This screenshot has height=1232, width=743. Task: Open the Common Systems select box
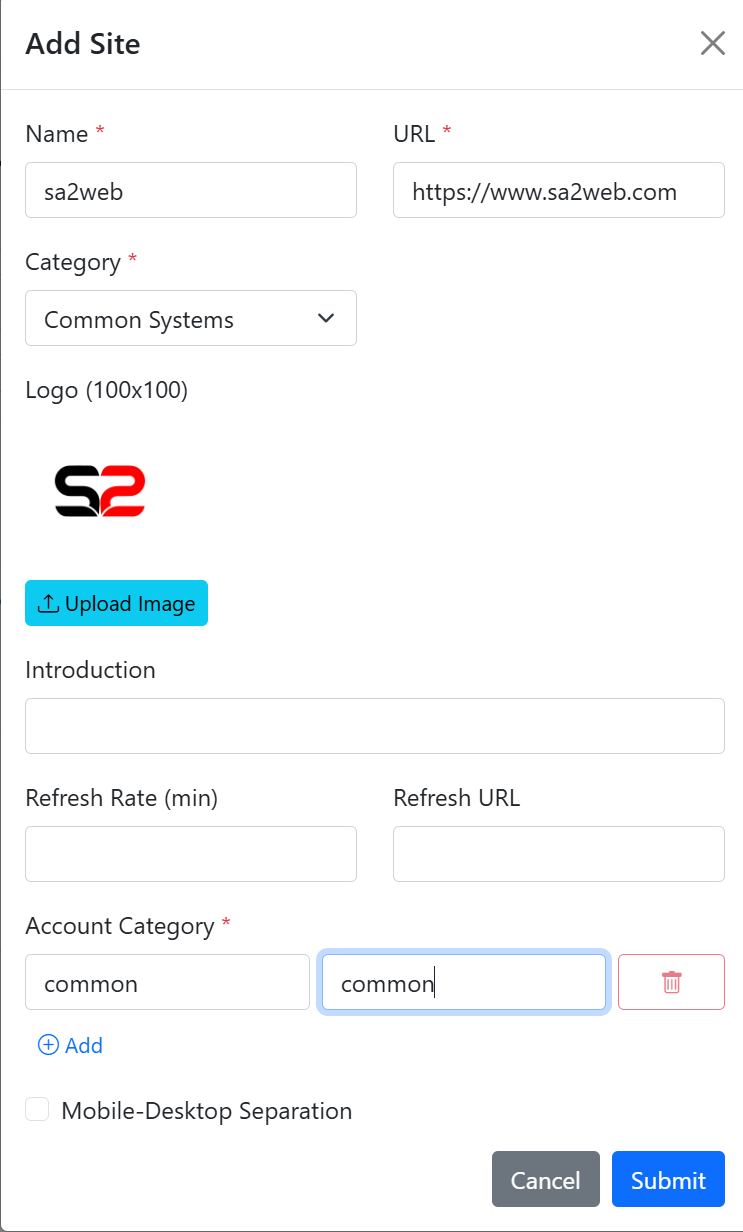click(x=191, y=318)
